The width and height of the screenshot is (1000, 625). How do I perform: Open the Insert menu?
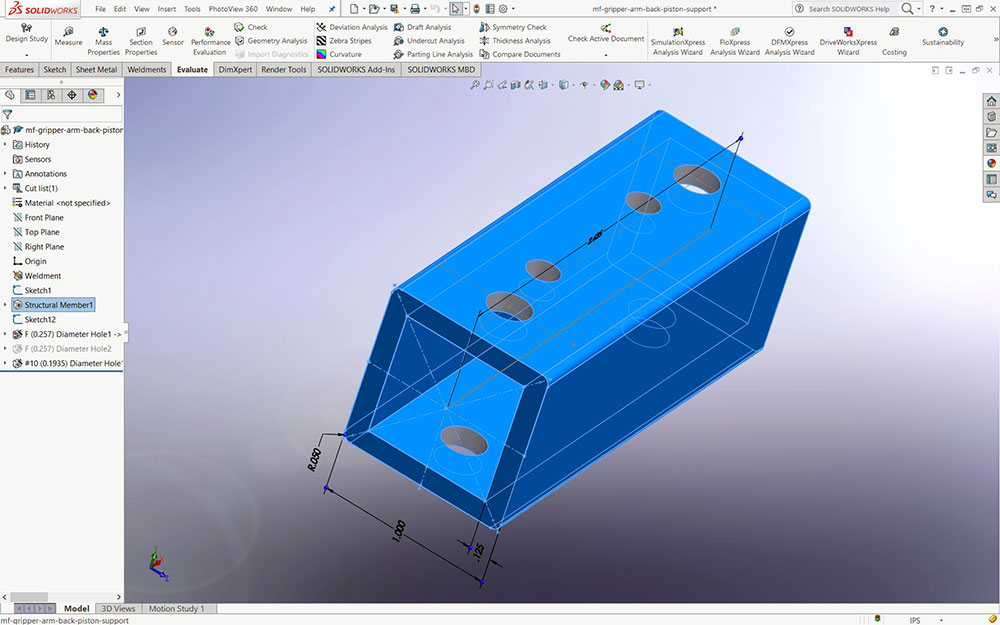coord(166,9)
